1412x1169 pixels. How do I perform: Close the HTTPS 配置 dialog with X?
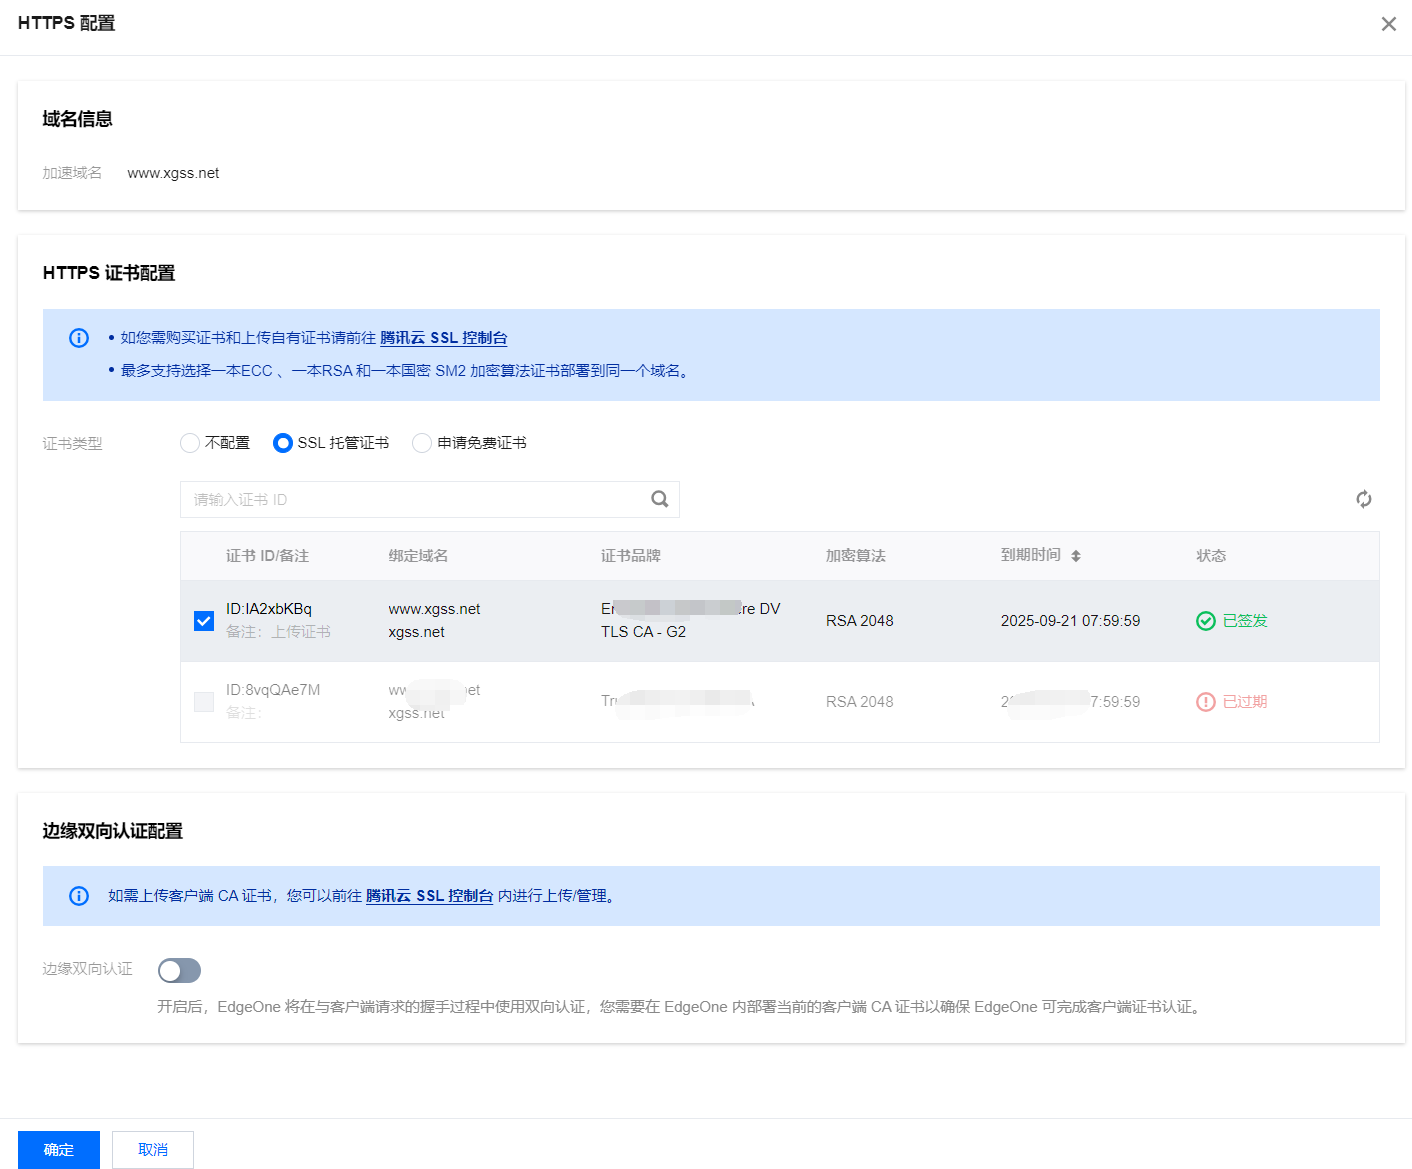tap(1388, 24)
